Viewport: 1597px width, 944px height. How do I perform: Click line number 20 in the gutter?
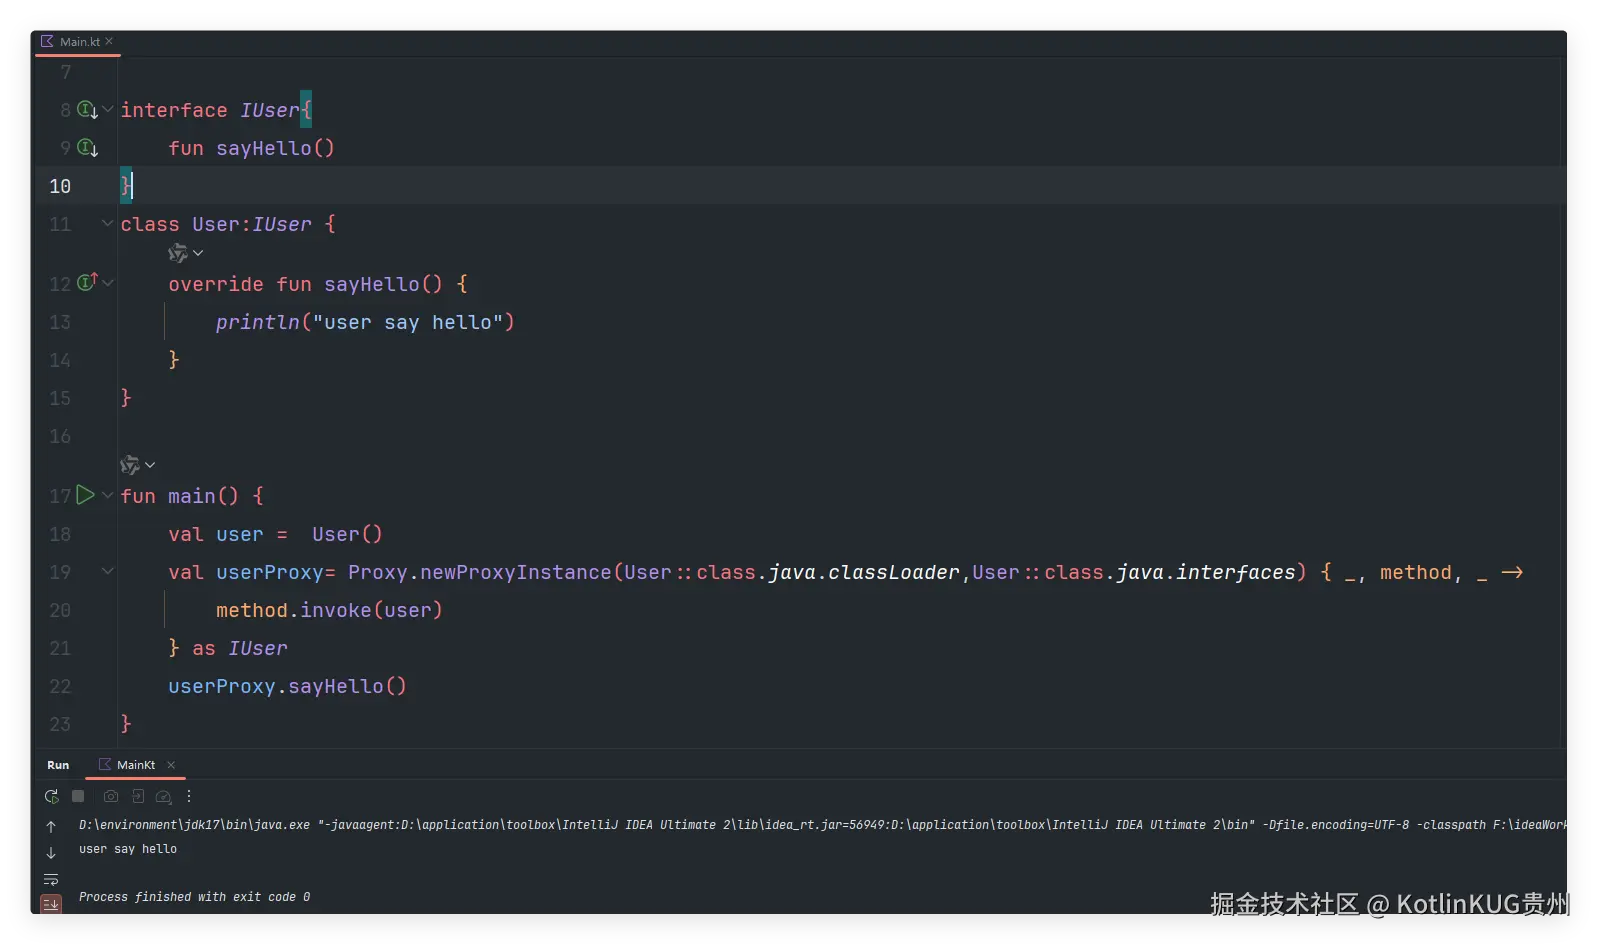point(60,610)
